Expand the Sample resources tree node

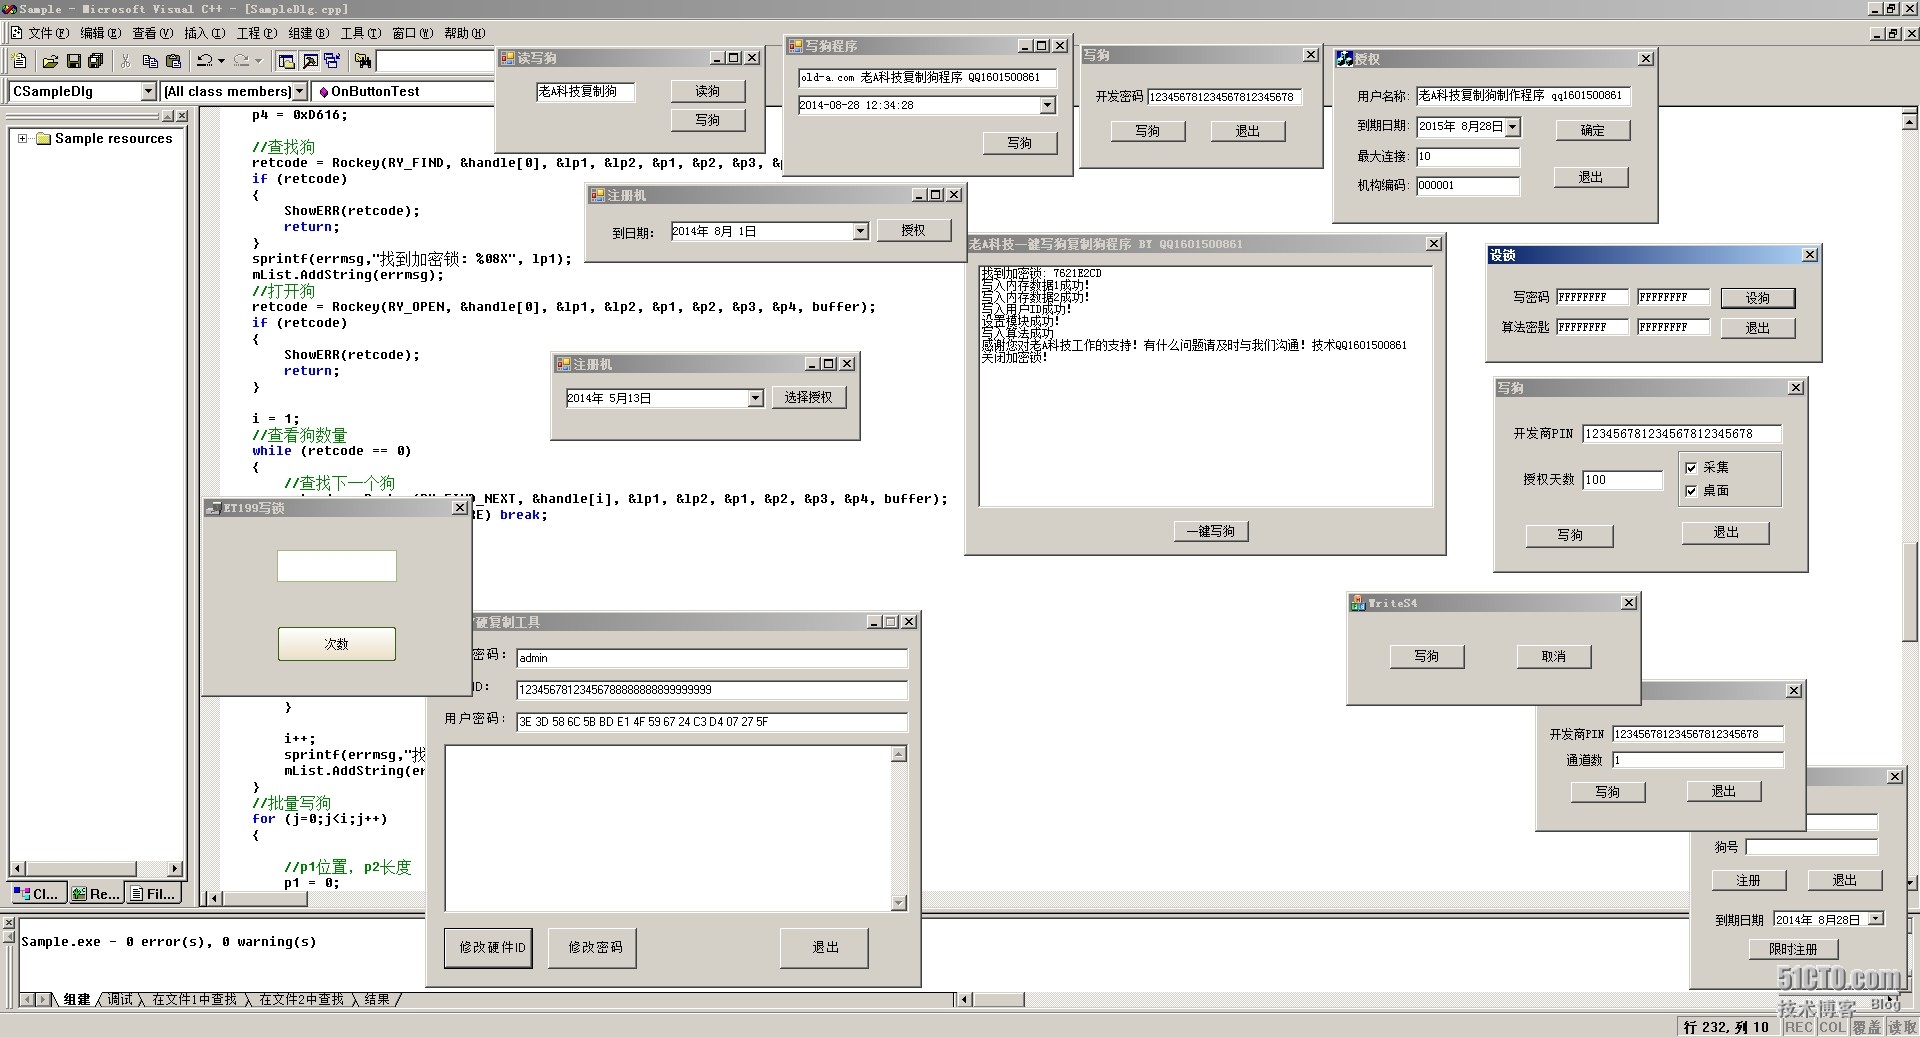pos(22,139)
